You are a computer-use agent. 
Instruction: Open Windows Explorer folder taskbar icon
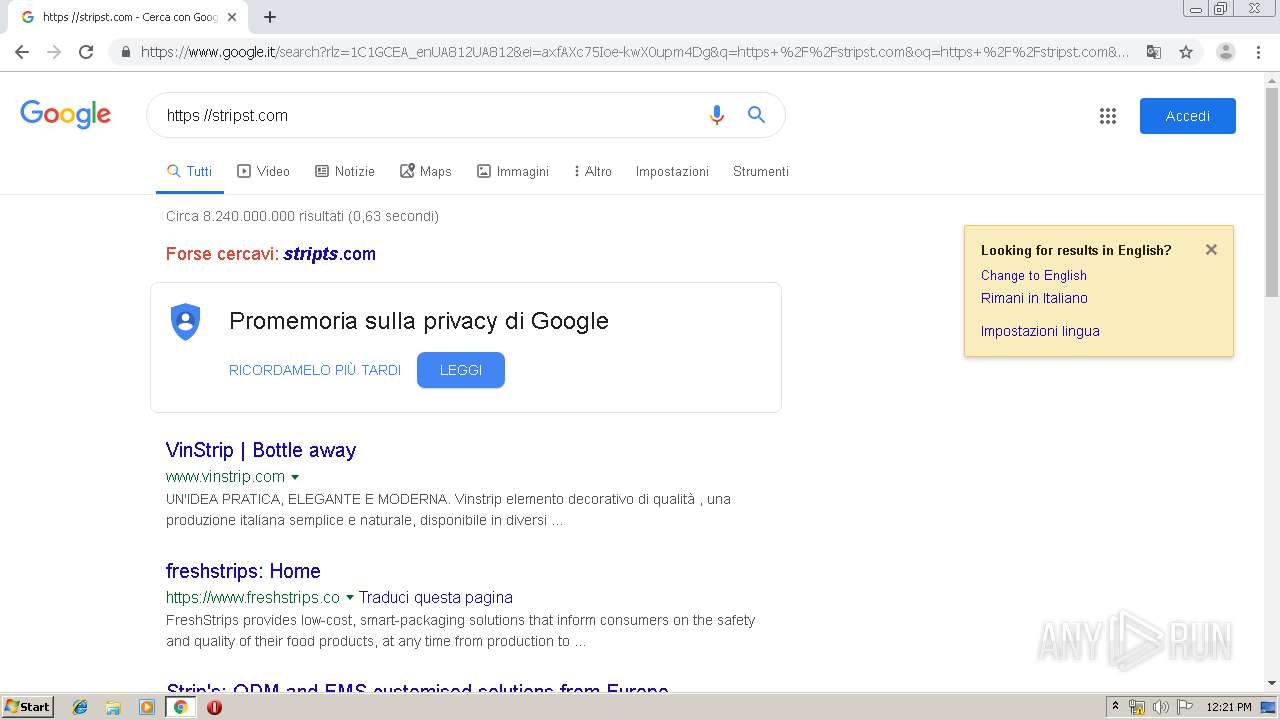pyautogui.click(x=113, y=707)
